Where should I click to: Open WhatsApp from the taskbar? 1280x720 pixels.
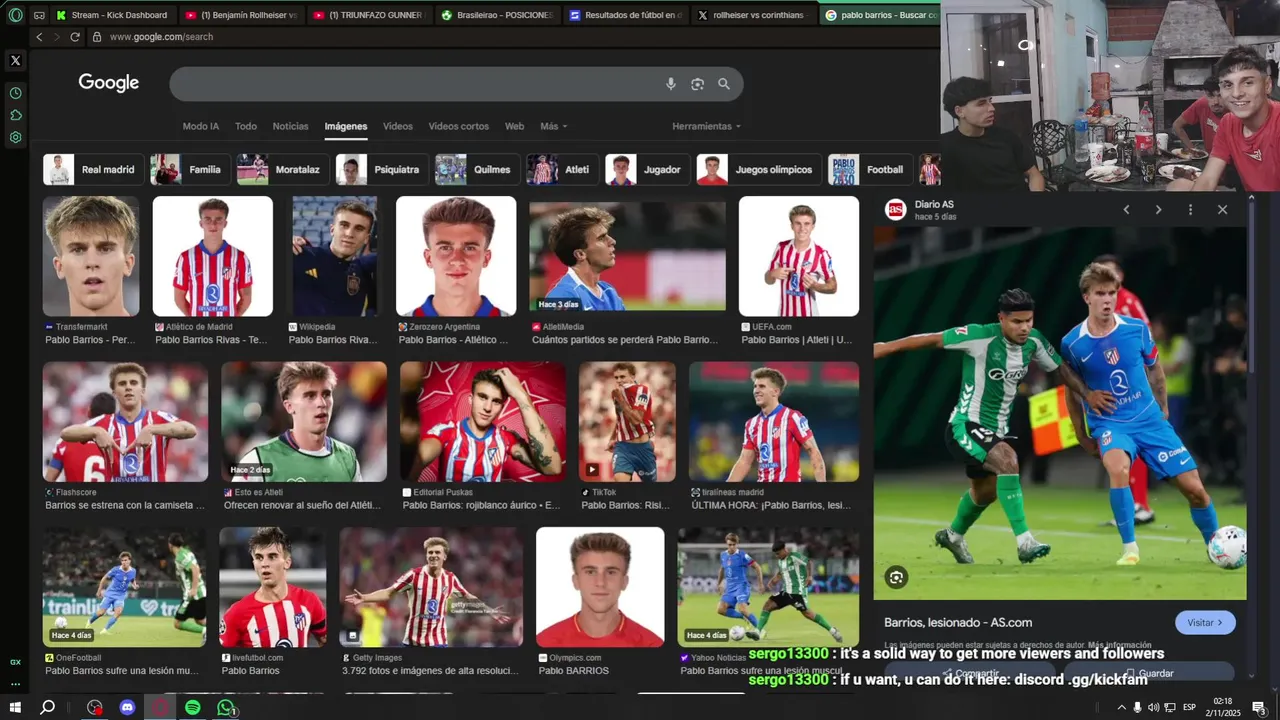(226, 708)
